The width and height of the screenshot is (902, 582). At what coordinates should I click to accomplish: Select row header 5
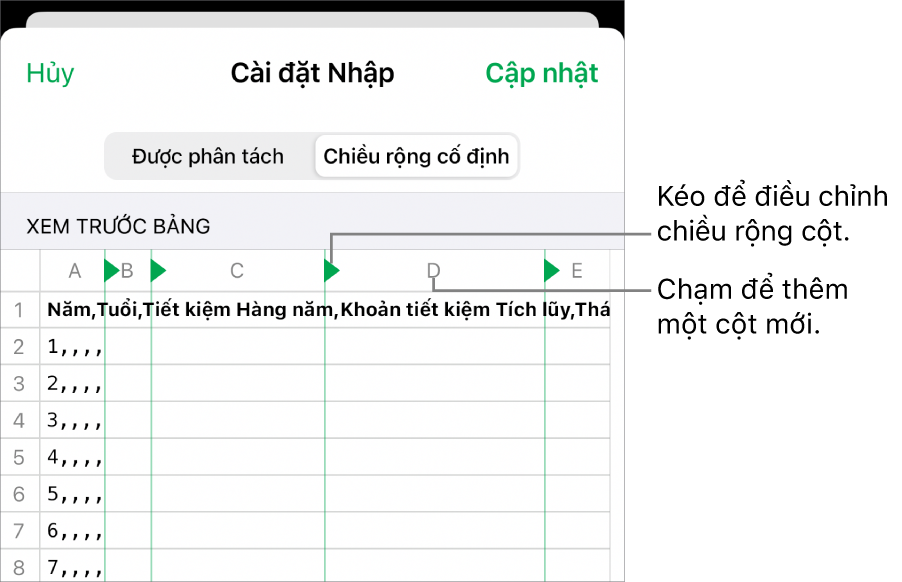click(x=19, y=457)
